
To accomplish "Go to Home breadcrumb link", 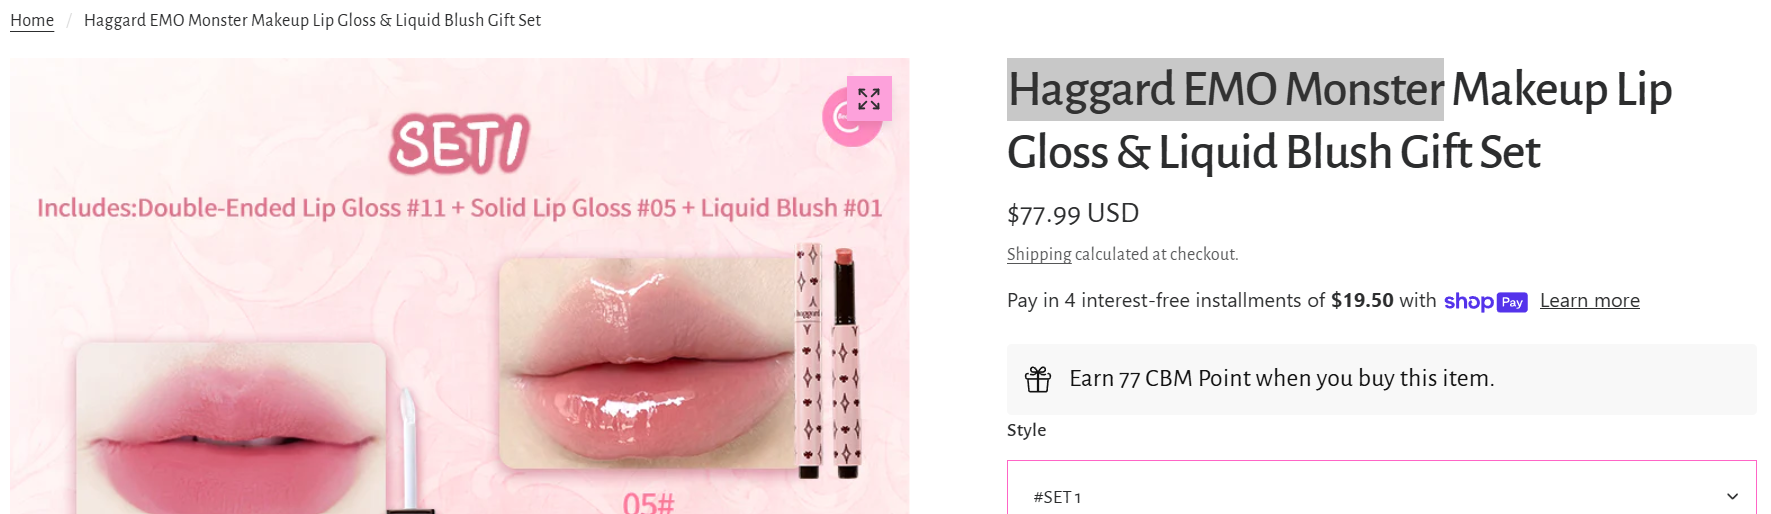I will pyautogui.click(x=32, y=20).
